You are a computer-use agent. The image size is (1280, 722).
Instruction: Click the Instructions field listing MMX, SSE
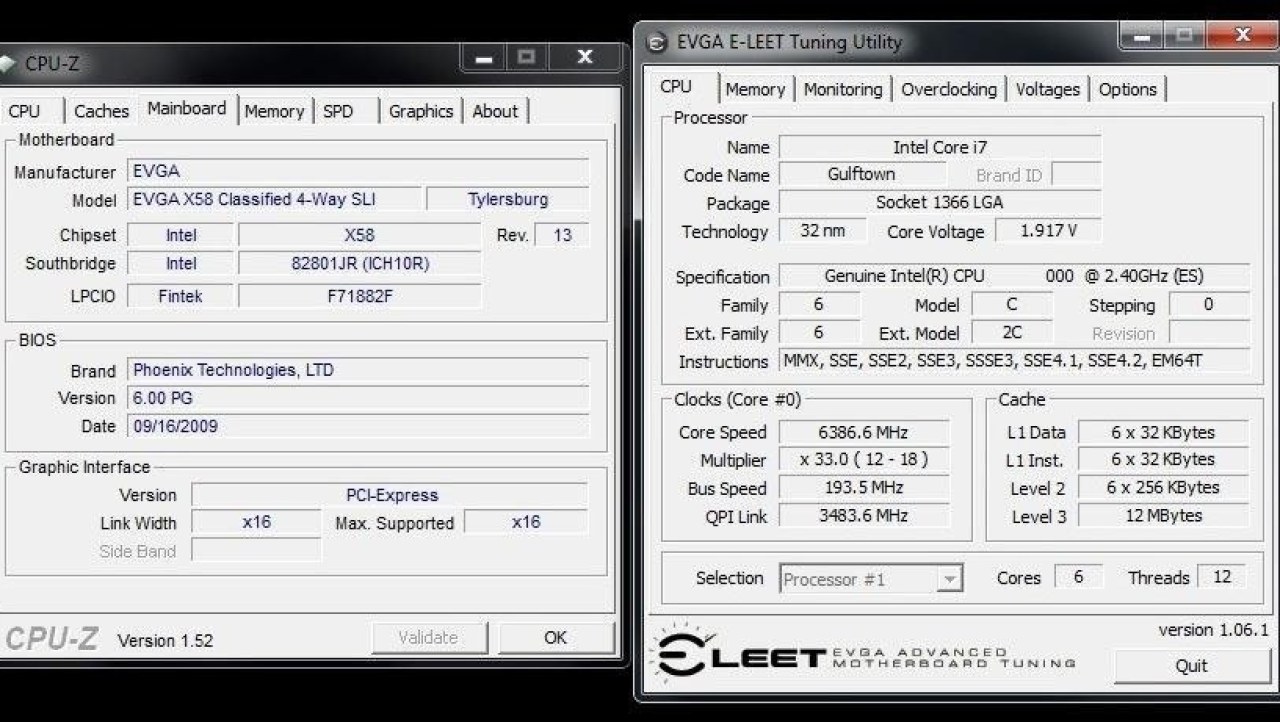pos(1014,361)
